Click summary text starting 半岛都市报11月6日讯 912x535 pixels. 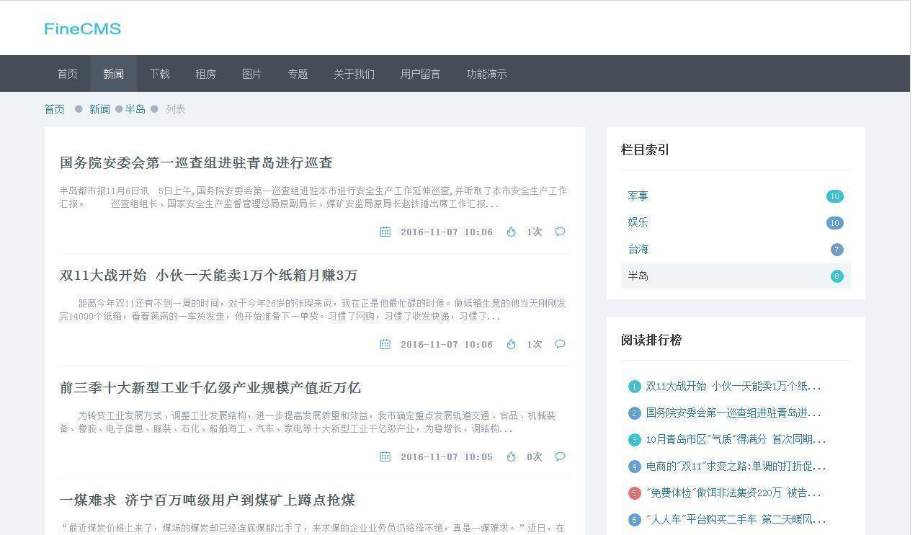(313, 197)
